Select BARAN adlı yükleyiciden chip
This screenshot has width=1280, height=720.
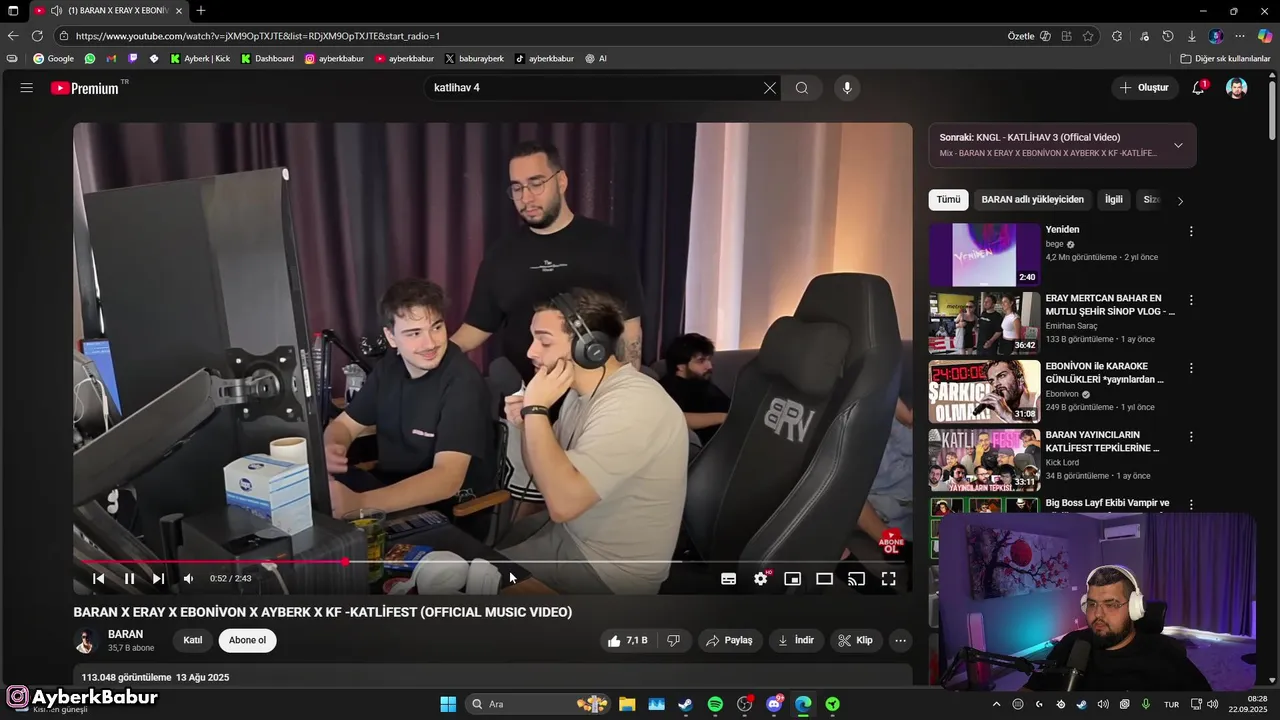[x=1032, y=199]
